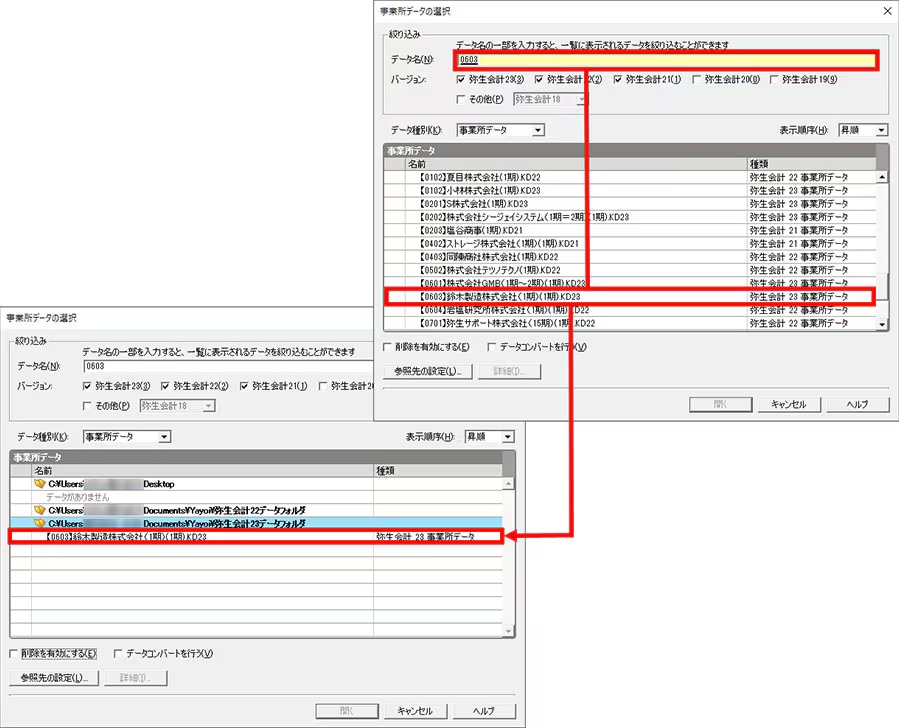The image size is (899, 728).
Task: Click 弥生会計23データフォルダ folder icon
Action: [40, 523]
